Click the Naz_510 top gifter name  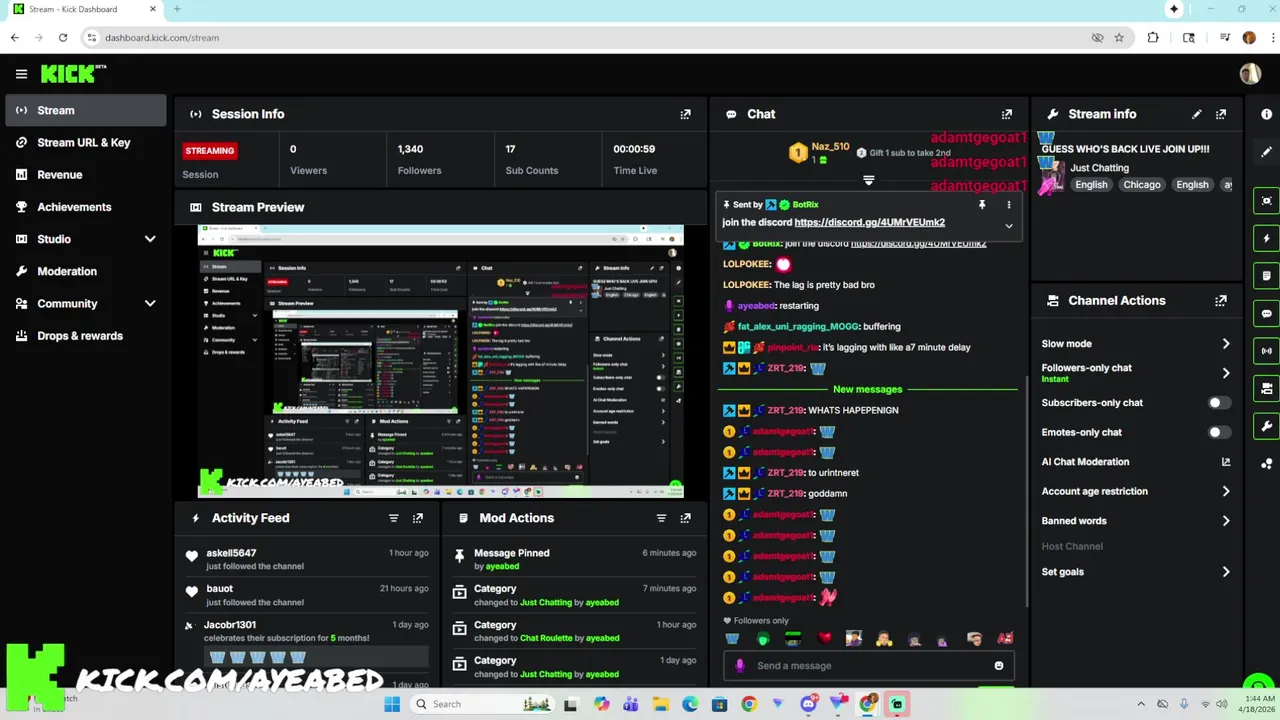(x=830, y=147)
